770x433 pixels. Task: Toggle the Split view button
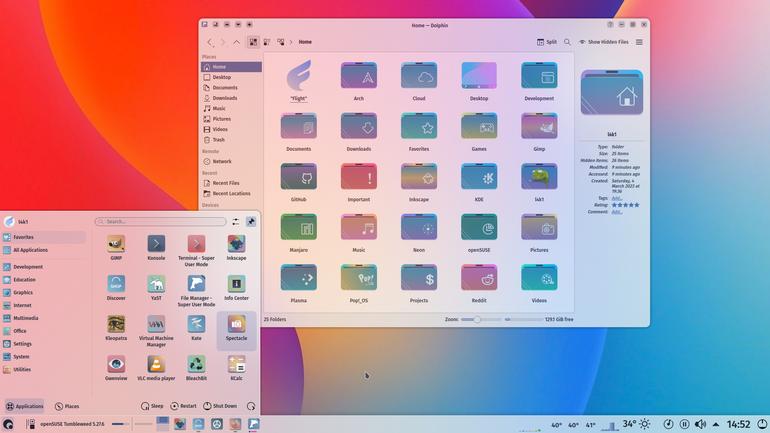(547, 42)
